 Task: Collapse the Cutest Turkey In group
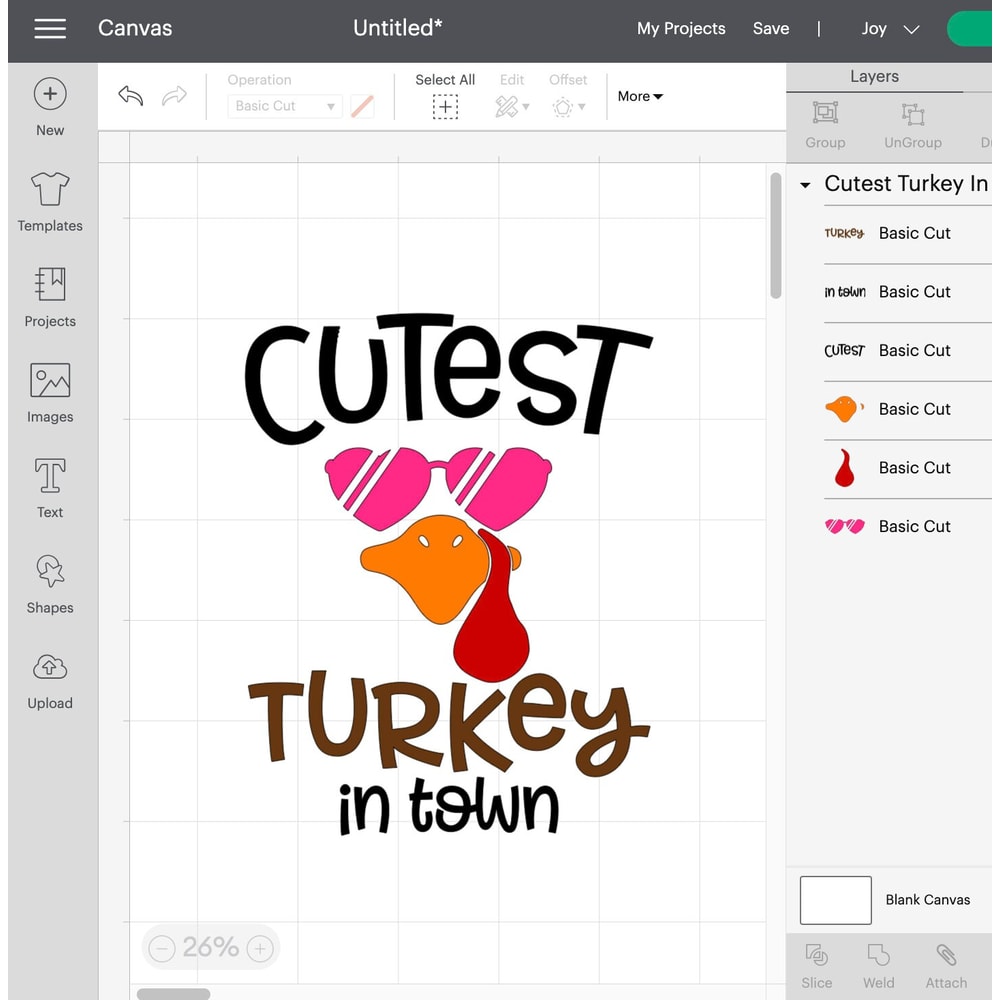coord(805,185)
